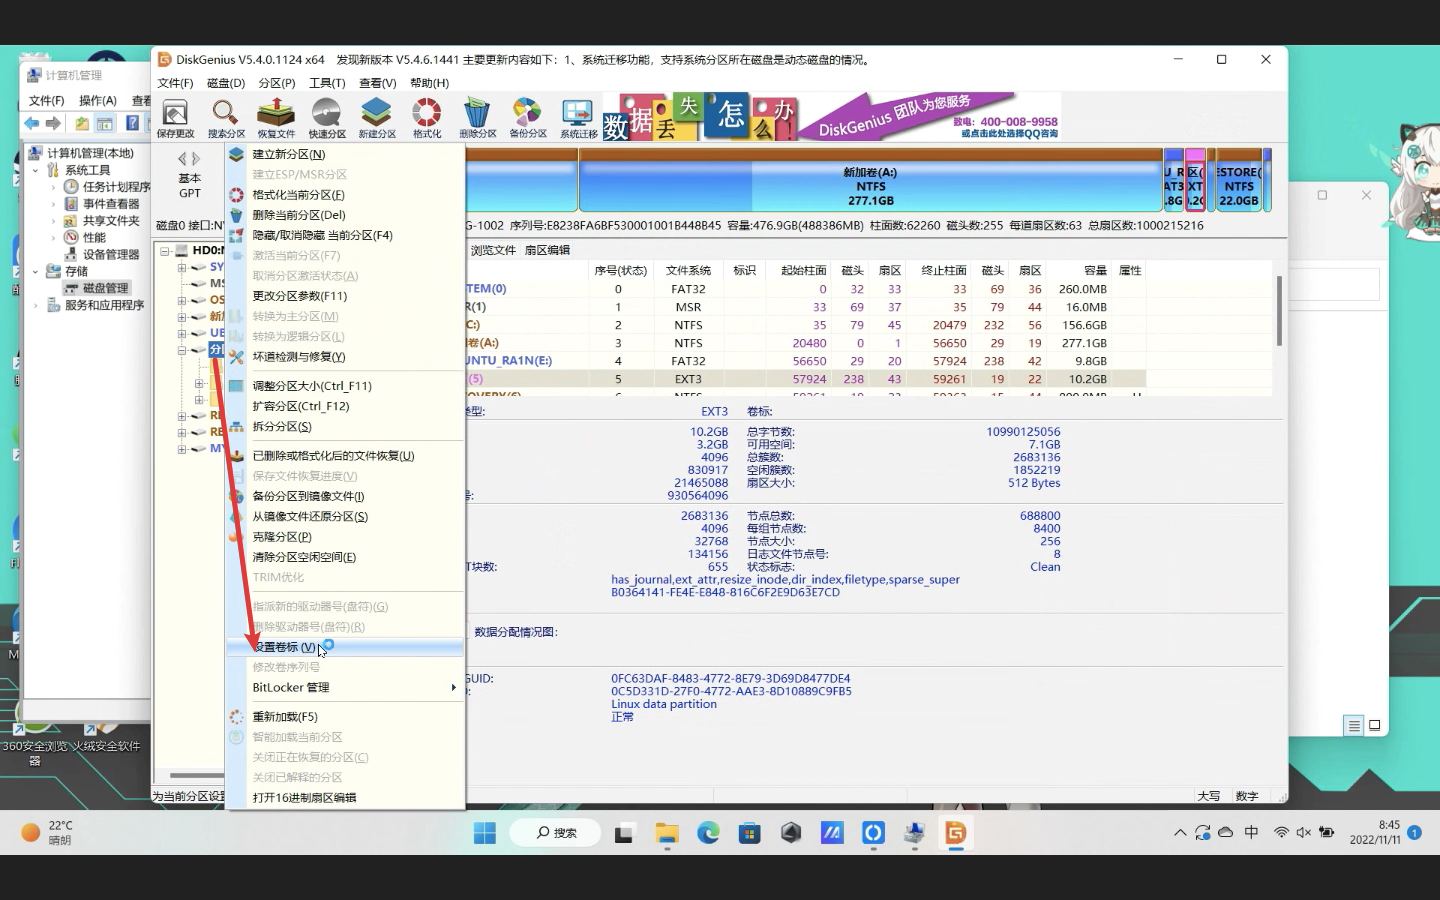Expand the OS partition node in disk tree

pyautogui.click(x=182, y=300)
